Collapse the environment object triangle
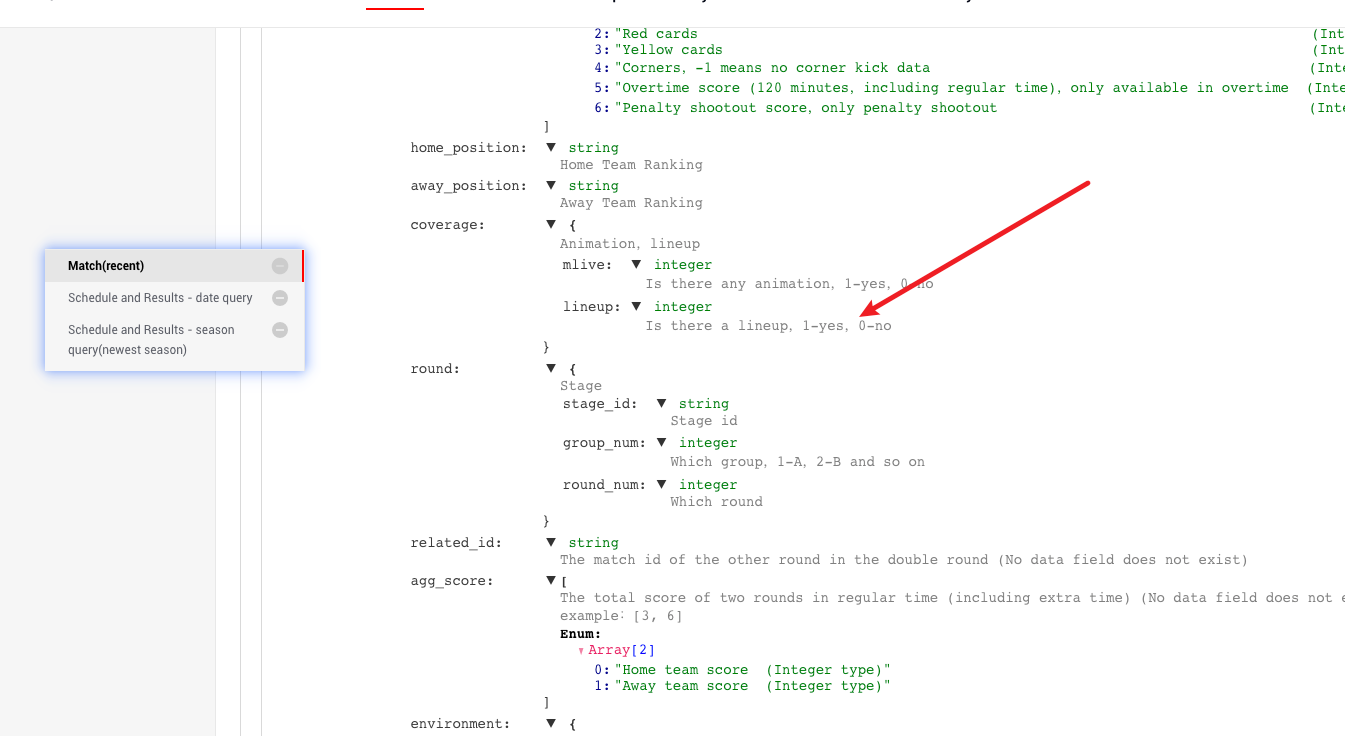 [x=551, y=723]
